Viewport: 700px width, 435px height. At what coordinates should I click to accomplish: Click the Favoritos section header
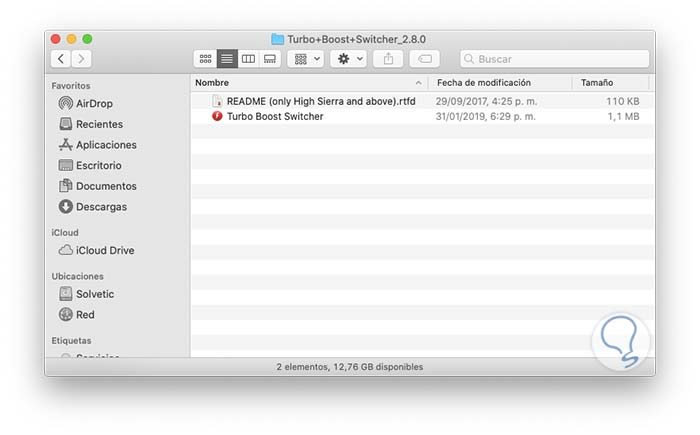pos(71,86)
